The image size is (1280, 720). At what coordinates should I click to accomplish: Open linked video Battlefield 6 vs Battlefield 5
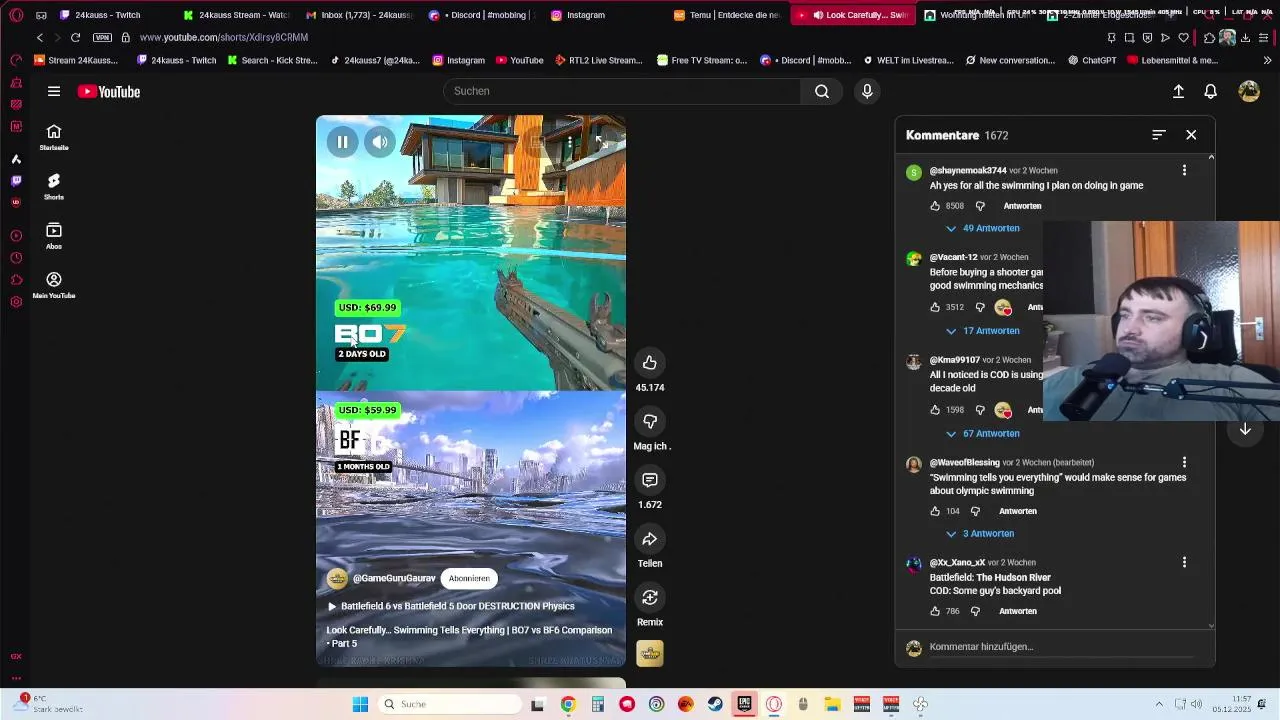[451, 606]
